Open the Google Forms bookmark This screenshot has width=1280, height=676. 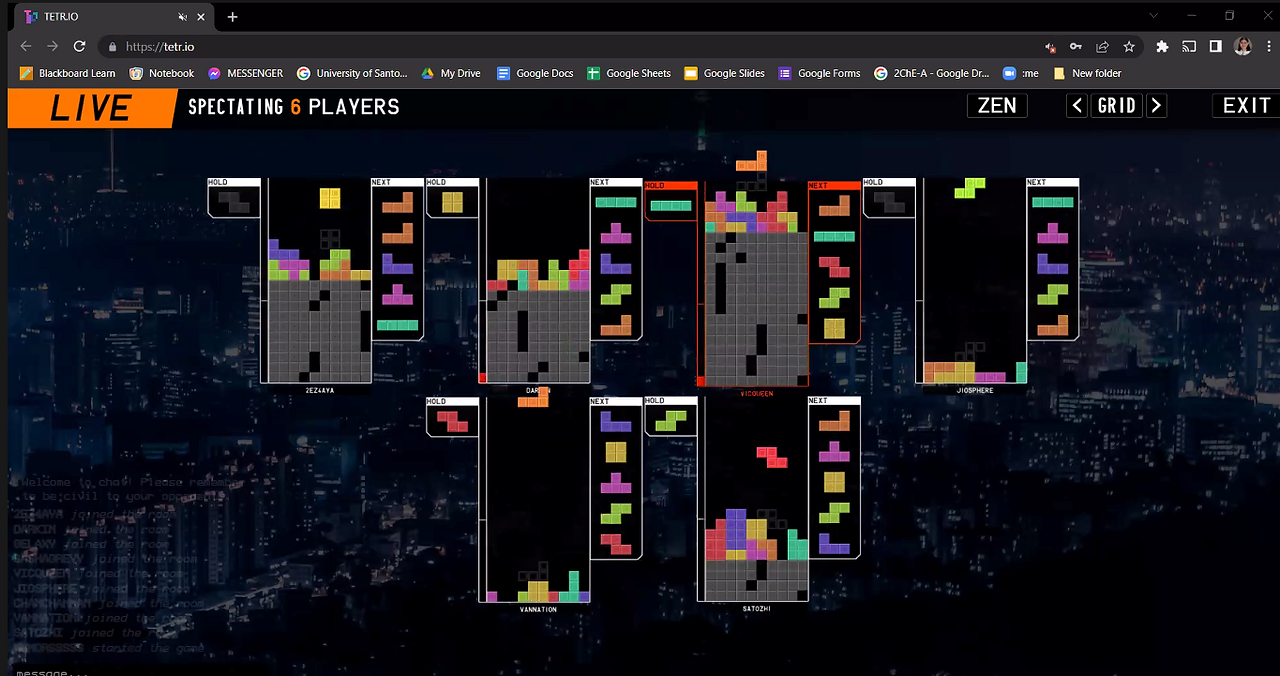(x=819, y=73)
